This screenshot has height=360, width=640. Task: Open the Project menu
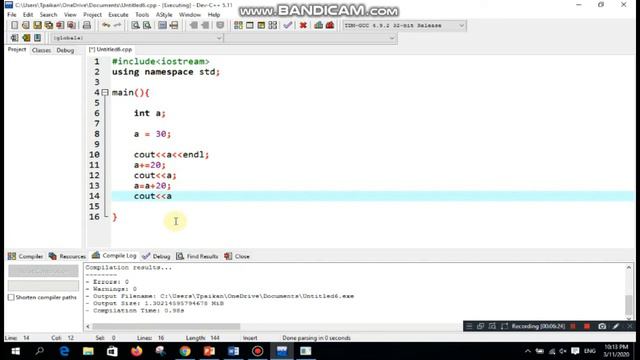[92, 15]
